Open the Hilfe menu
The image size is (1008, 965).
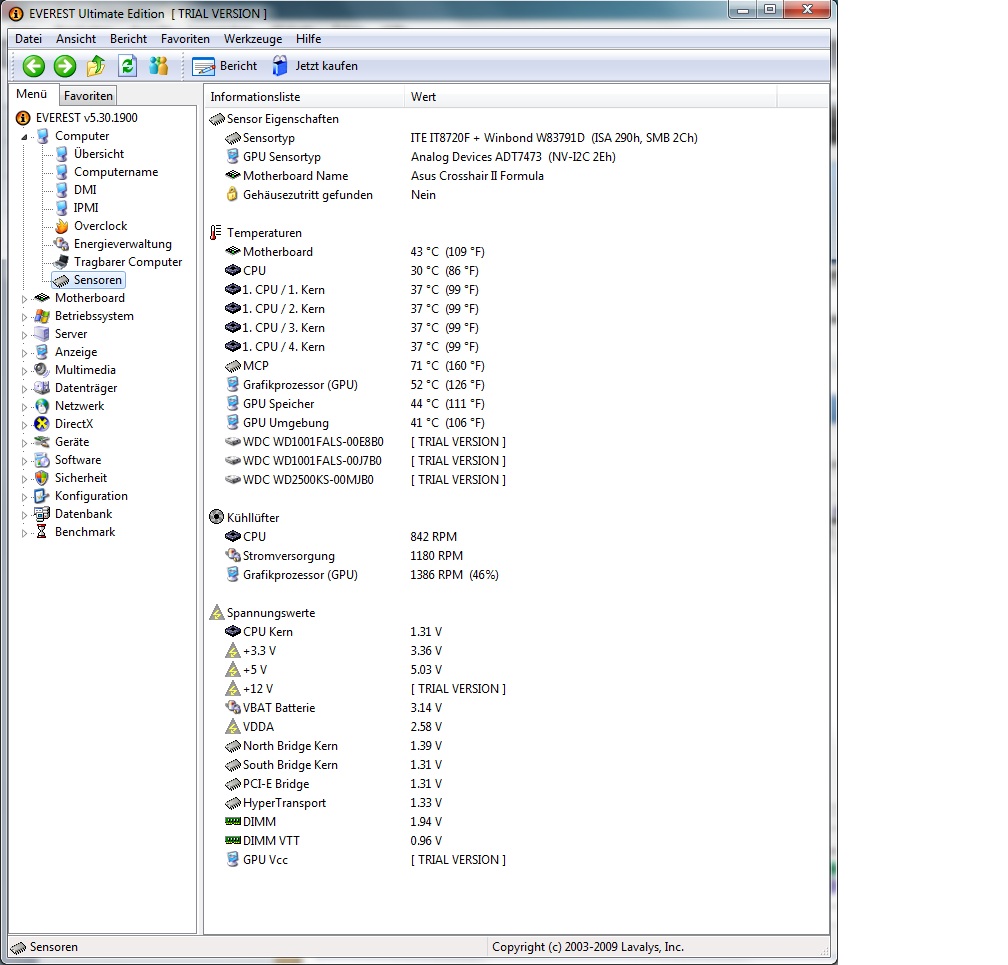point(308,39)
